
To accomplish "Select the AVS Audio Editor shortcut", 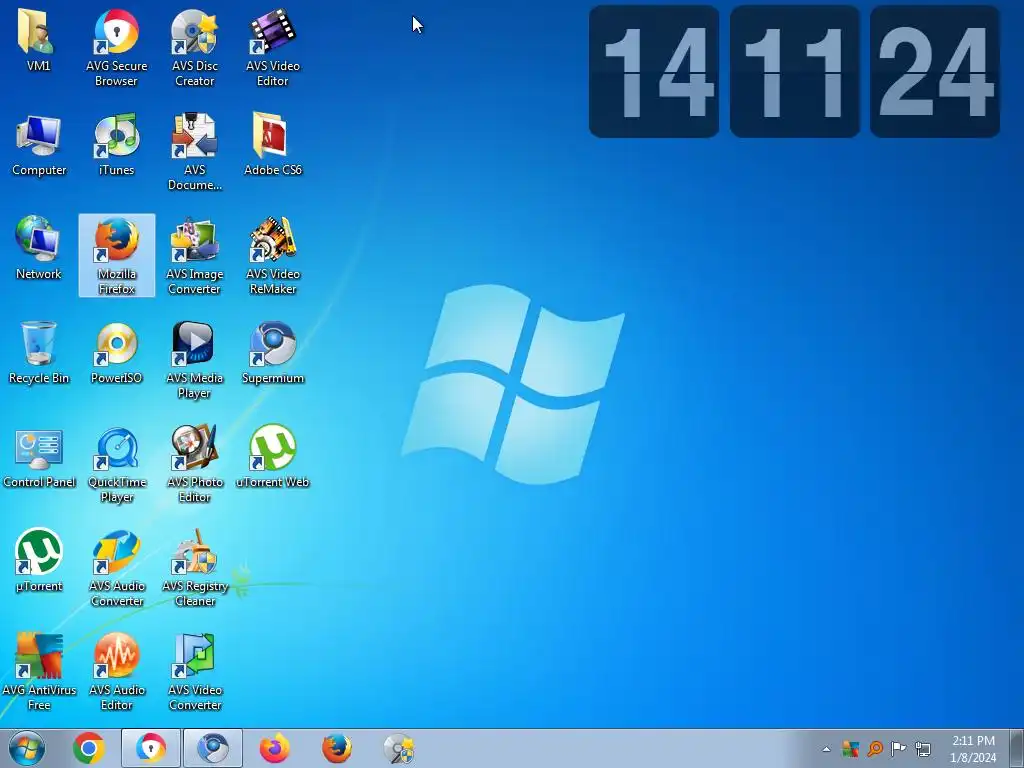I will [x=117, y=672].
